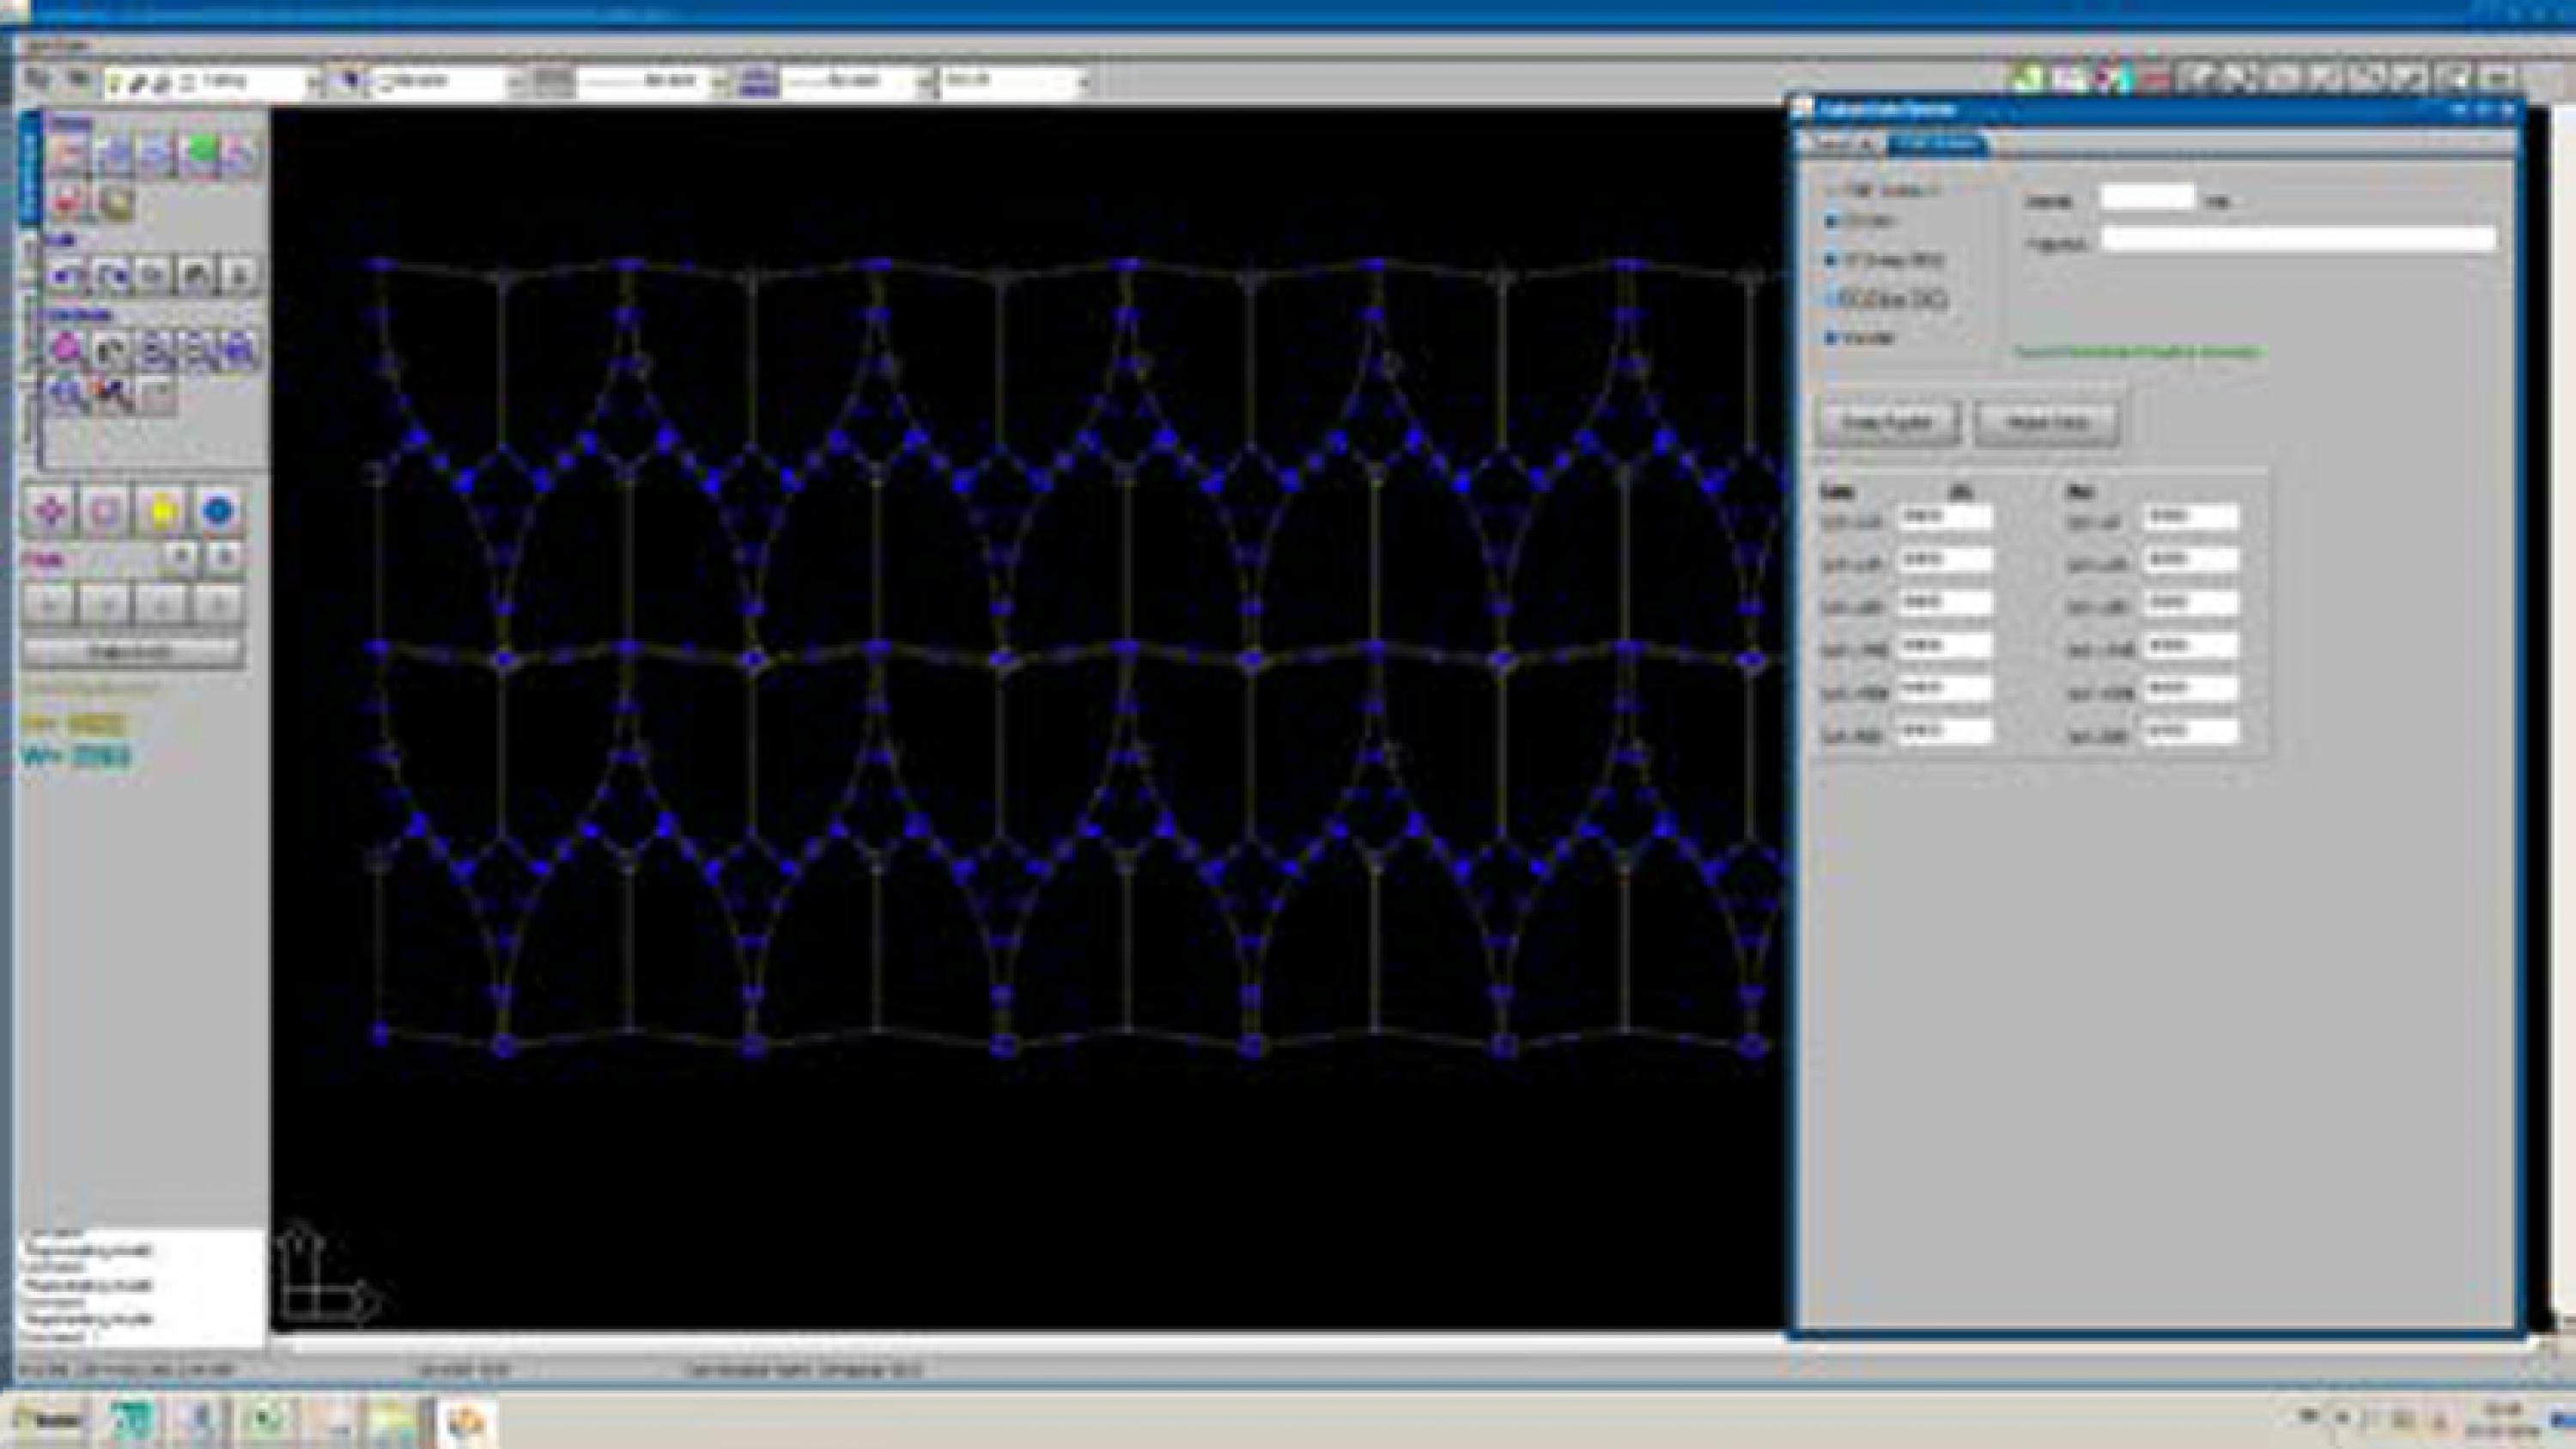The image size is (2576, 1449).
Task: Click the first value field in the dialog's left column
Action: [x=1945, y=516]
